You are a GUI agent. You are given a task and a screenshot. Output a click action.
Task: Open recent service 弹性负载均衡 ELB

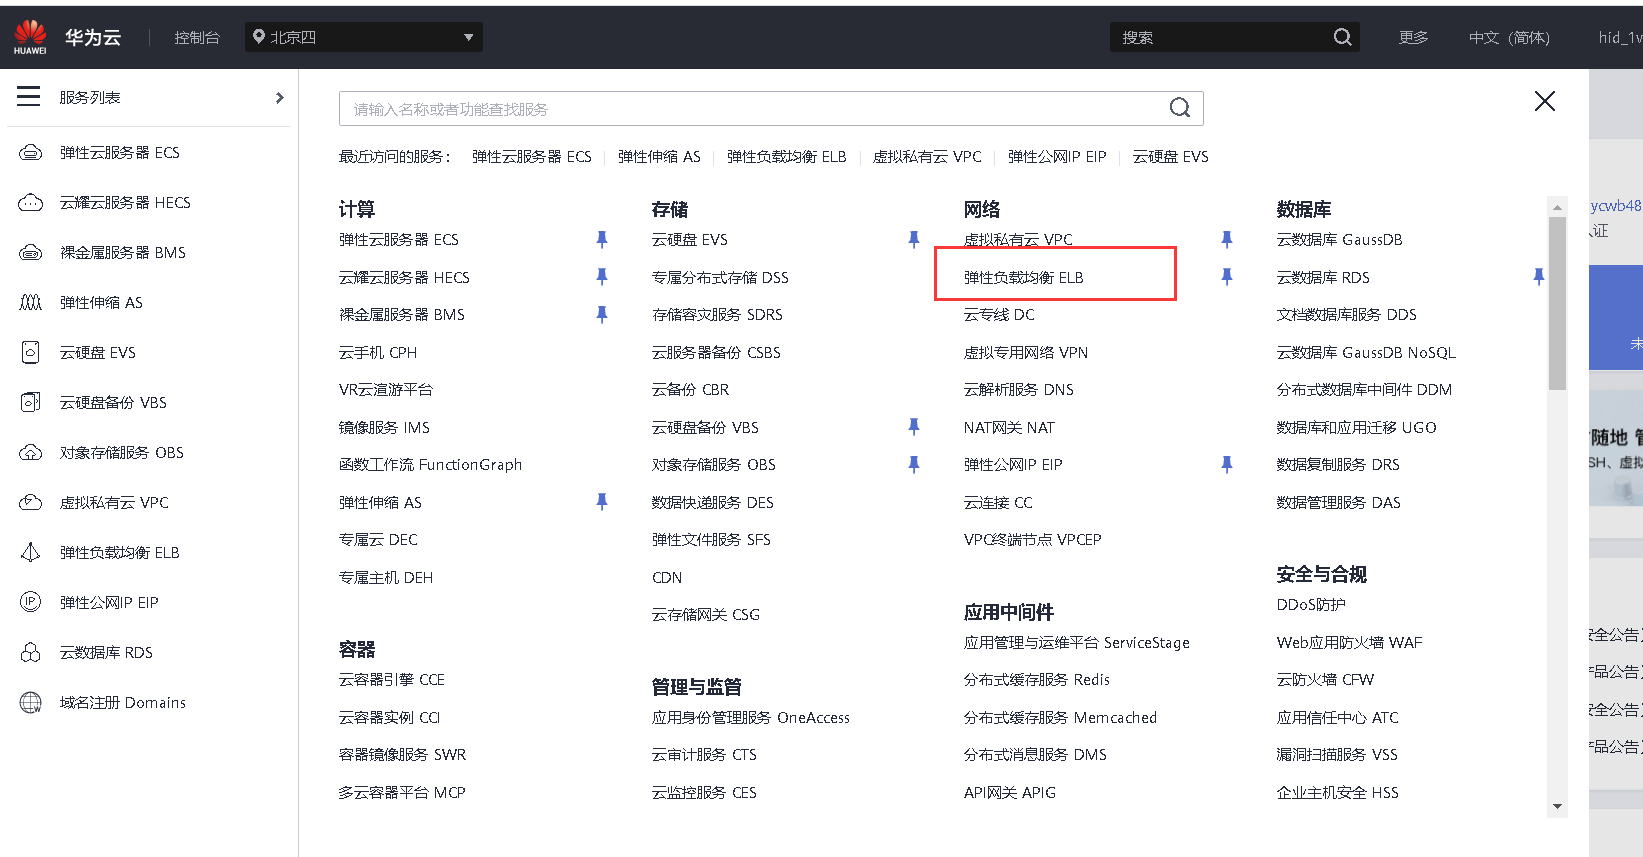point(787,157)
